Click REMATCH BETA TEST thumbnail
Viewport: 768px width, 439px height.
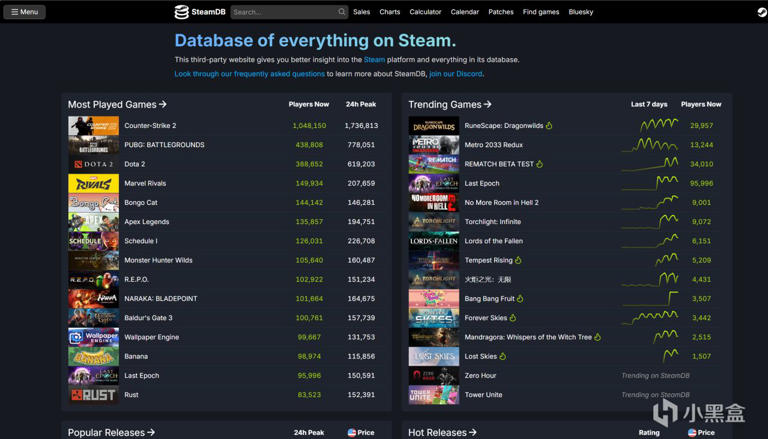[x=434, y=164]
